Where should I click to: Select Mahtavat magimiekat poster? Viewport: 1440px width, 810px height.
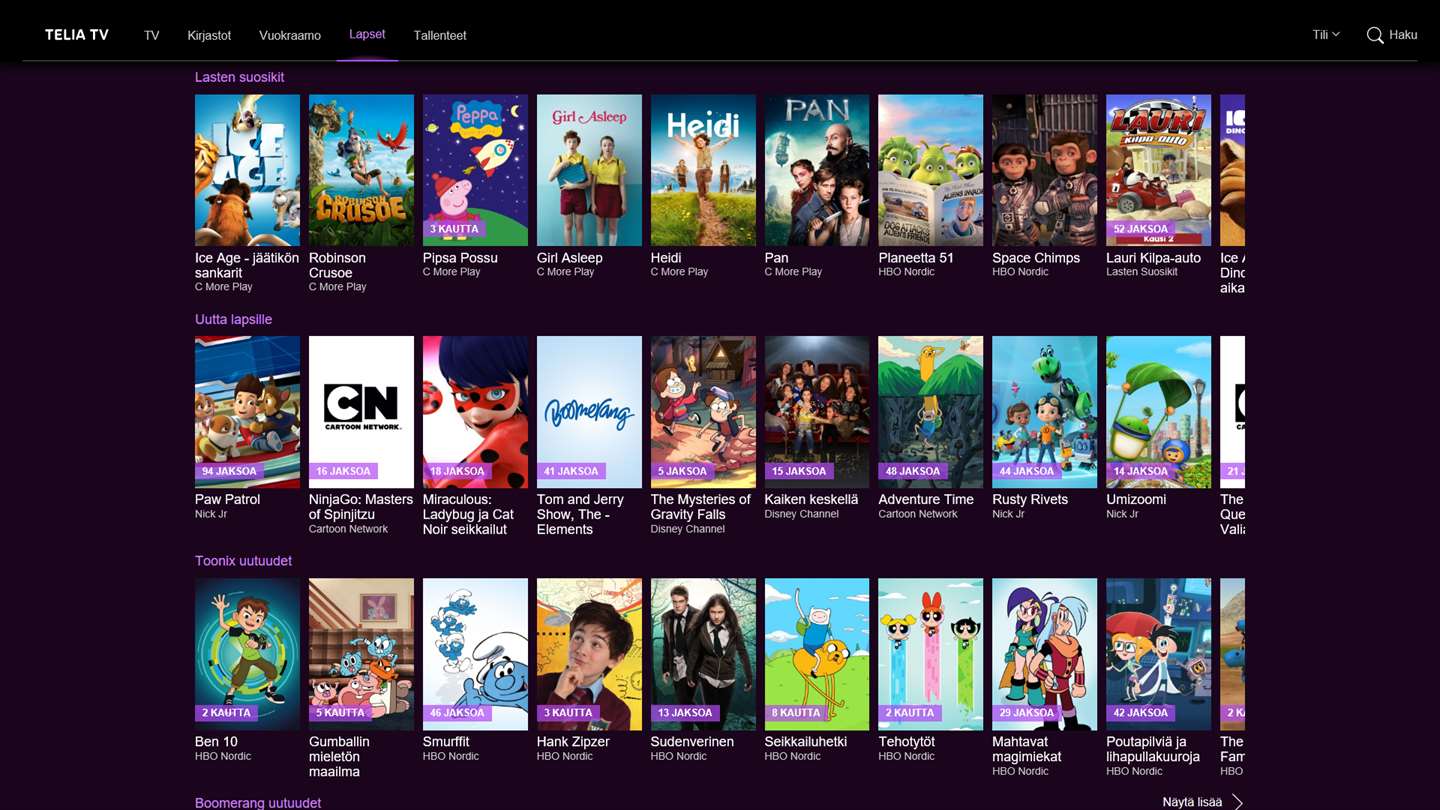click(1045, 654)
